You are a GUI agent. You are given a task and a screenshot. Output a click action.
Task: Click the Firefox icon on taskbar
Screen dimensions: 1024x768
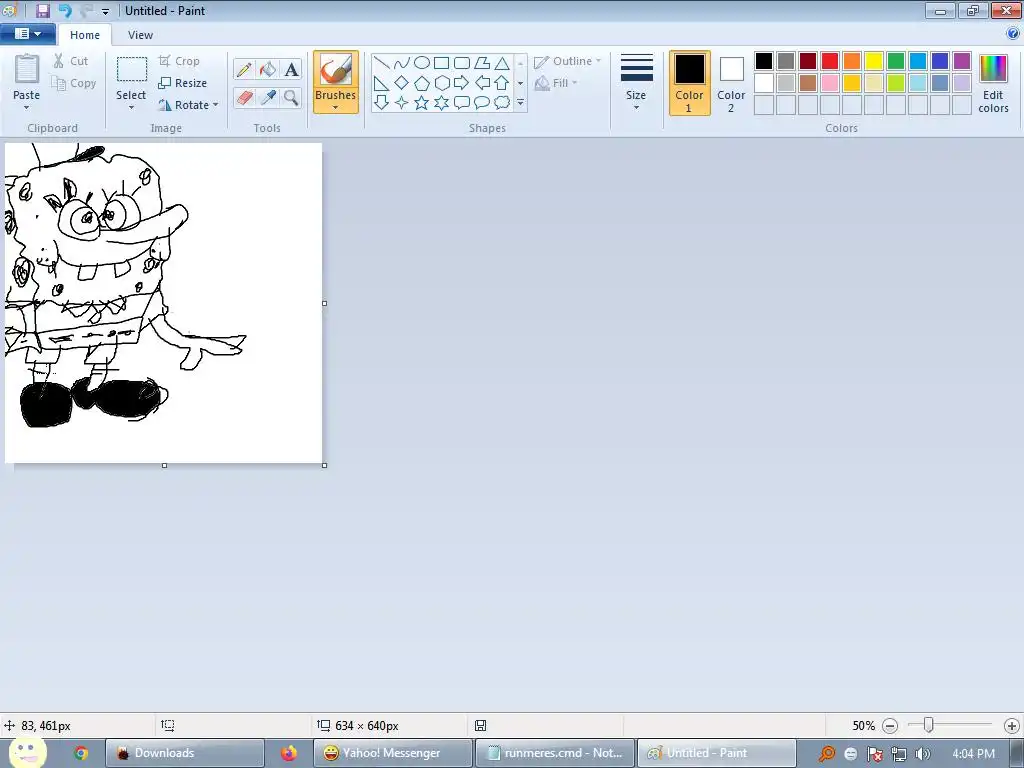pos(289,753)
